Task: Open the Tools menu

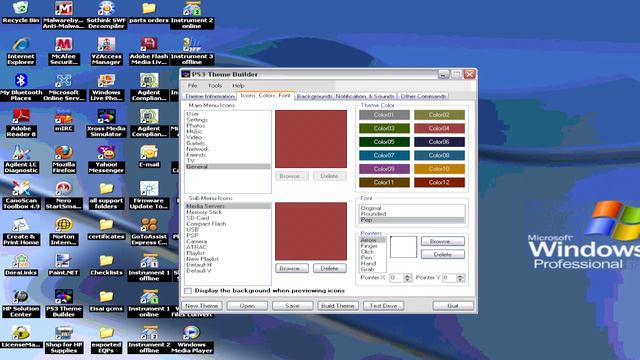Action: coord(215,86)
